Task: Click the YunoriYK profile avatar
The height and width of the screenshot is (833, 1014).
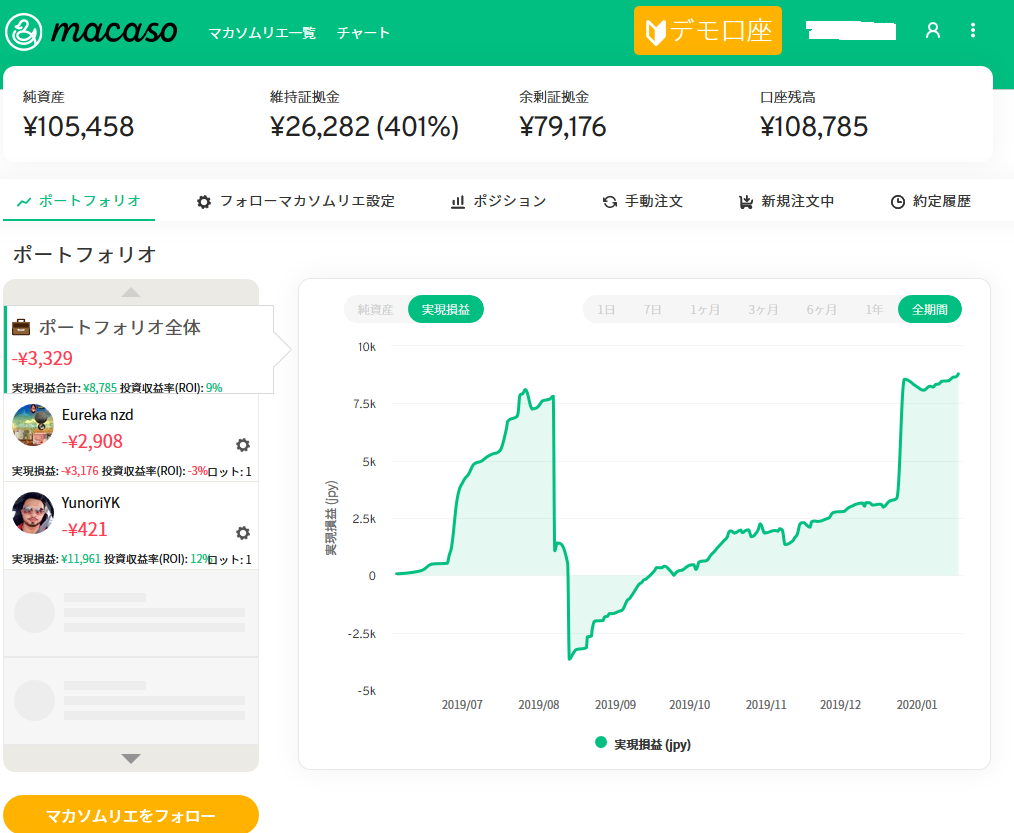Action: [x=33, y=513]
